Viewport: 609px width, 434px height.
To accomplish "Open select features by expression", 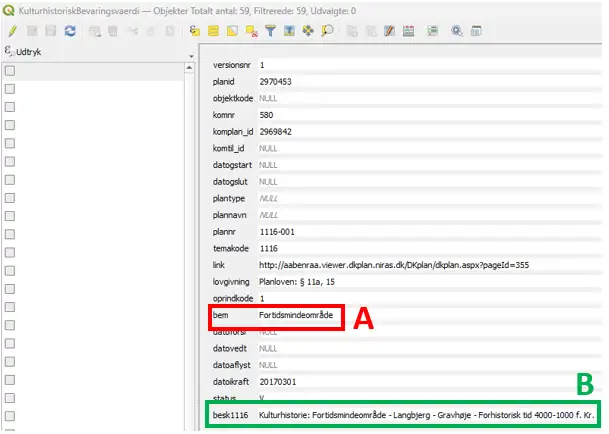I will pyautogui.click(x=195, y=31).
